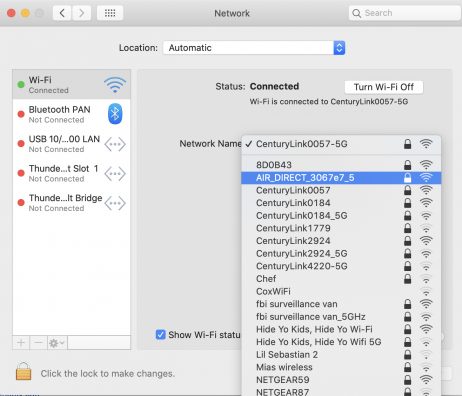462x396 pixels.
Task: Click the lock icon on CenturyLink0057-5G row
Action: coord(407,144)
